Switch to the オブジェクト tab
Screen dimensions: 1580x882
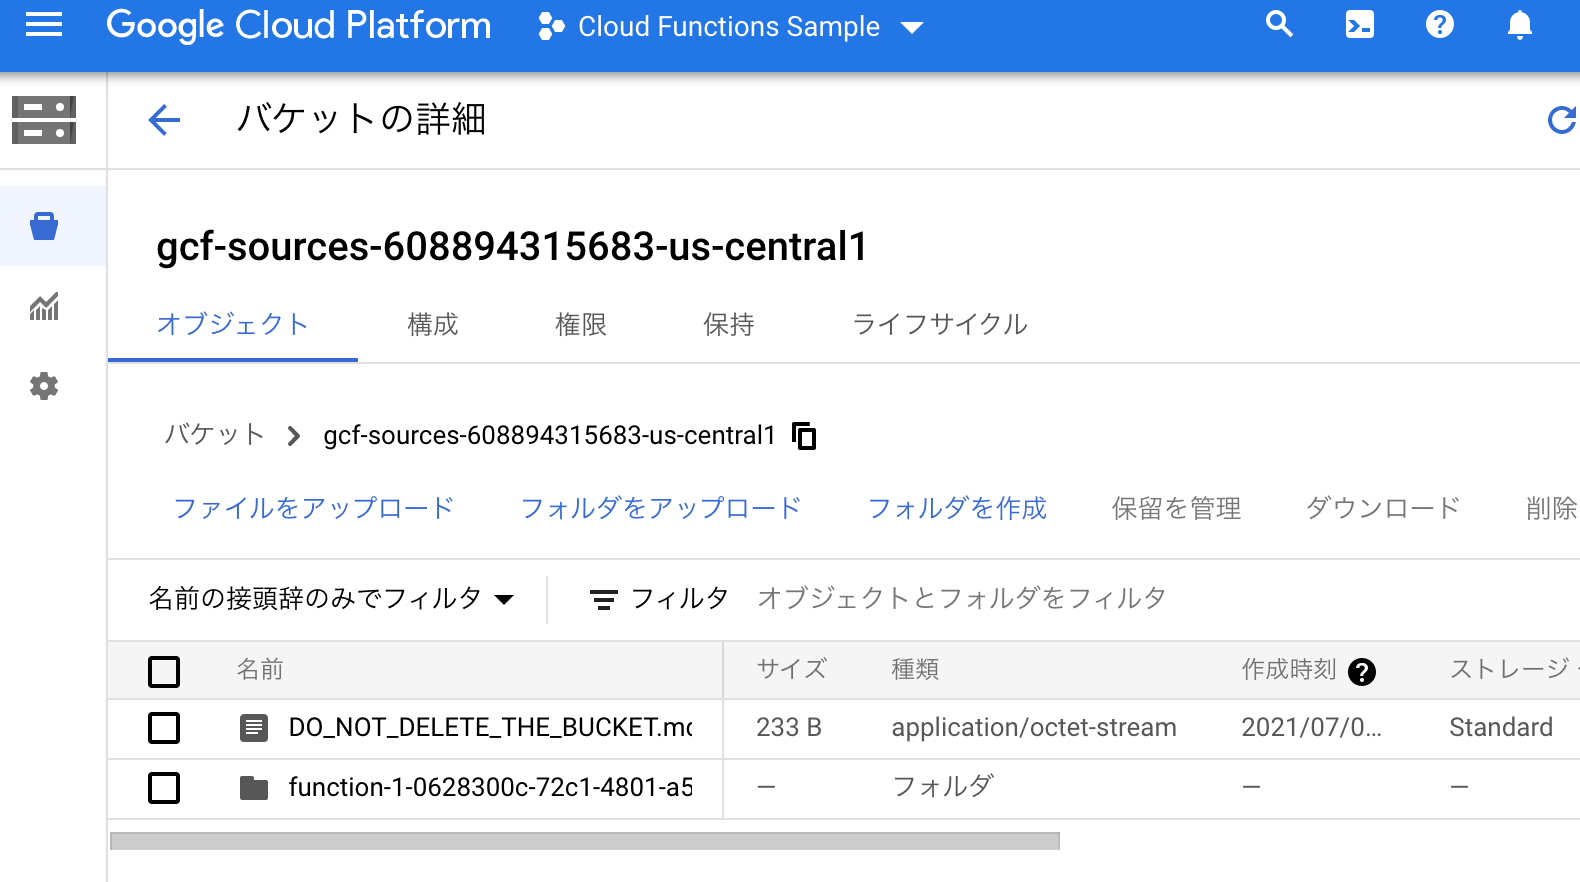coord(233,324)
